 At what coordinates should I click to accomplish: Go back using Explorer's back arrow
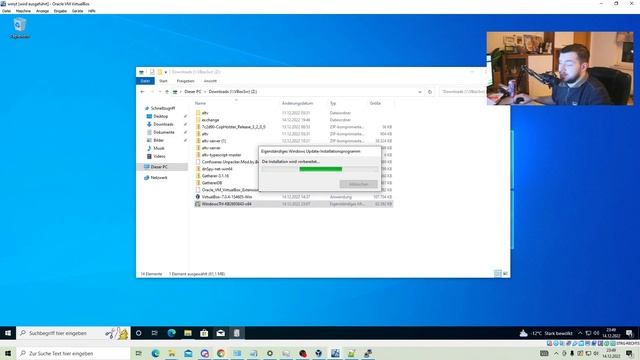142,92
